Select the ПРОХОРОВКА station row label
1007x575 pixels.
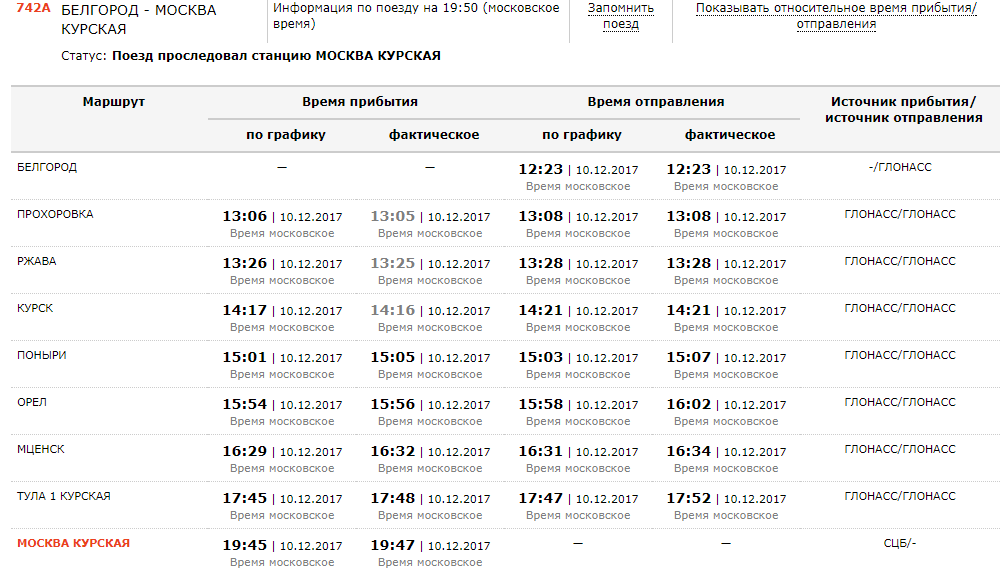pyautogui.click(x=55, y=214)
